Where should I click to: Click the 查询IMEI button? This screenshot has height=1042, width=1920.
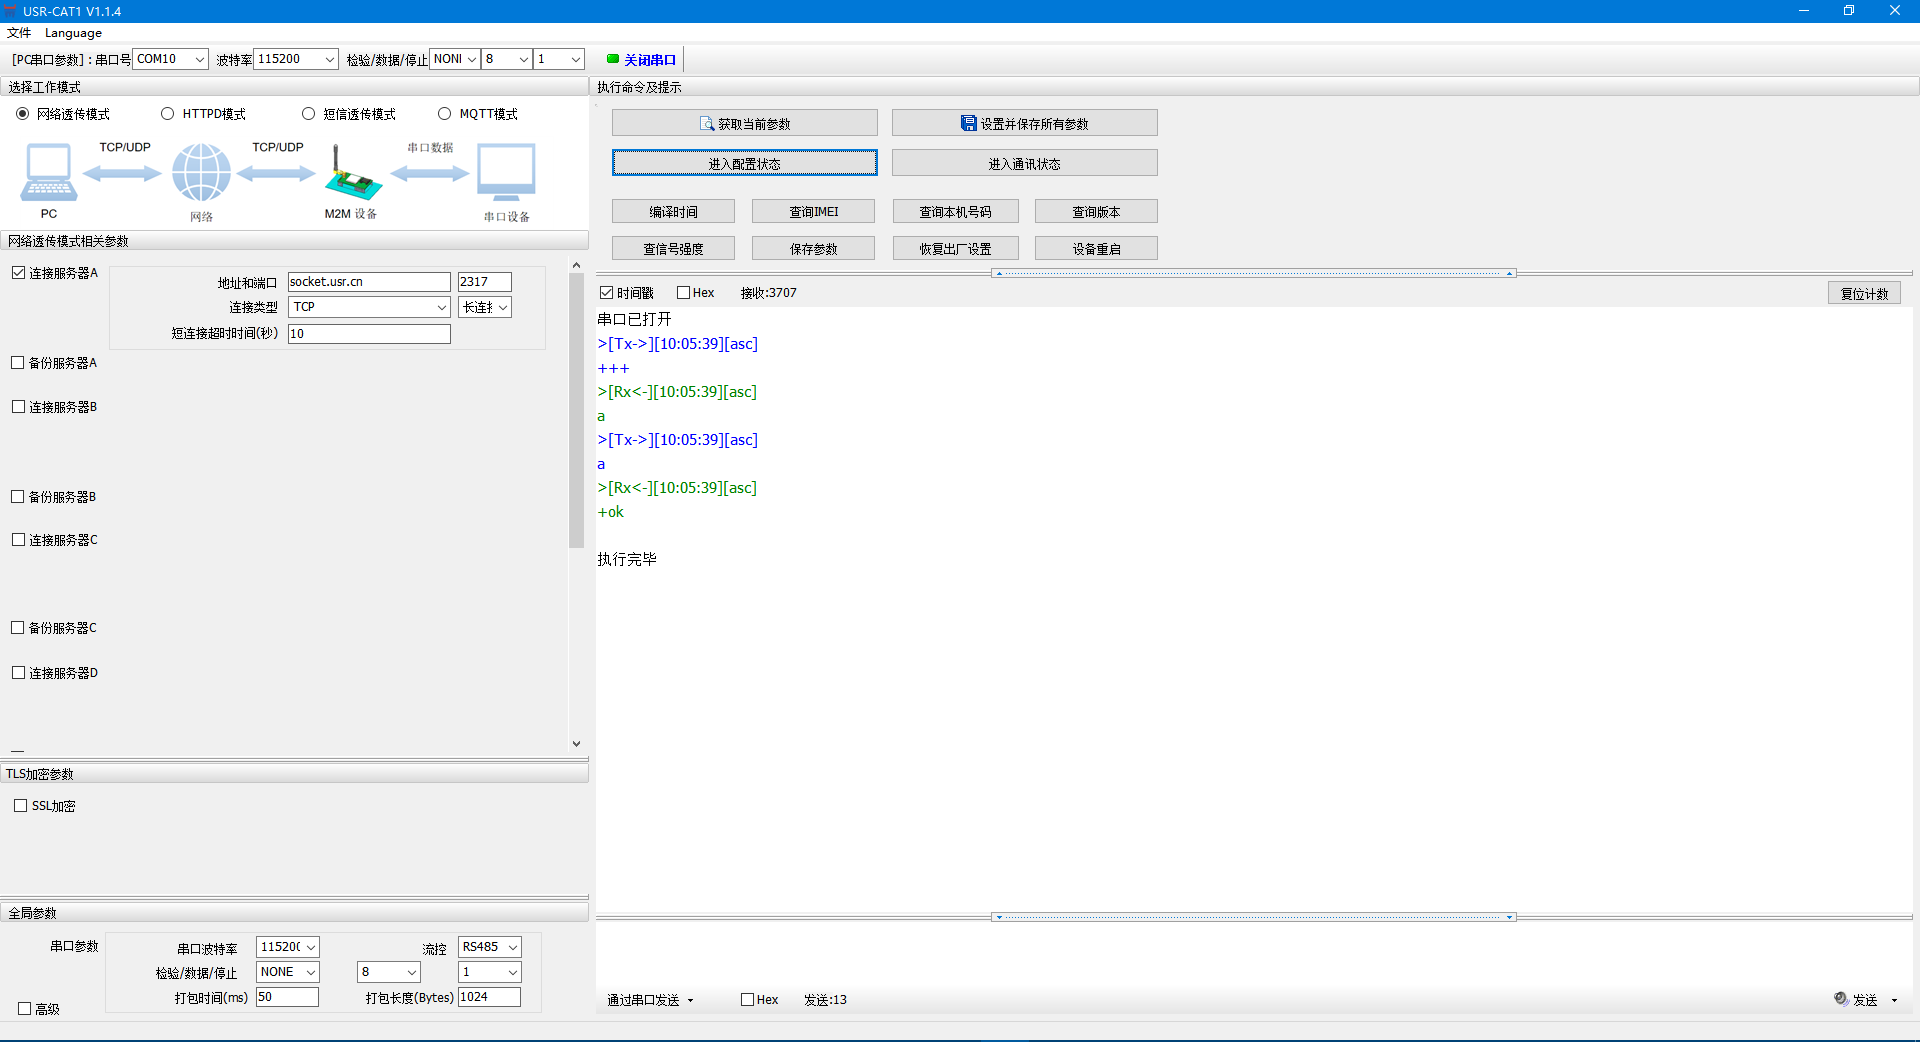point(813,212)
